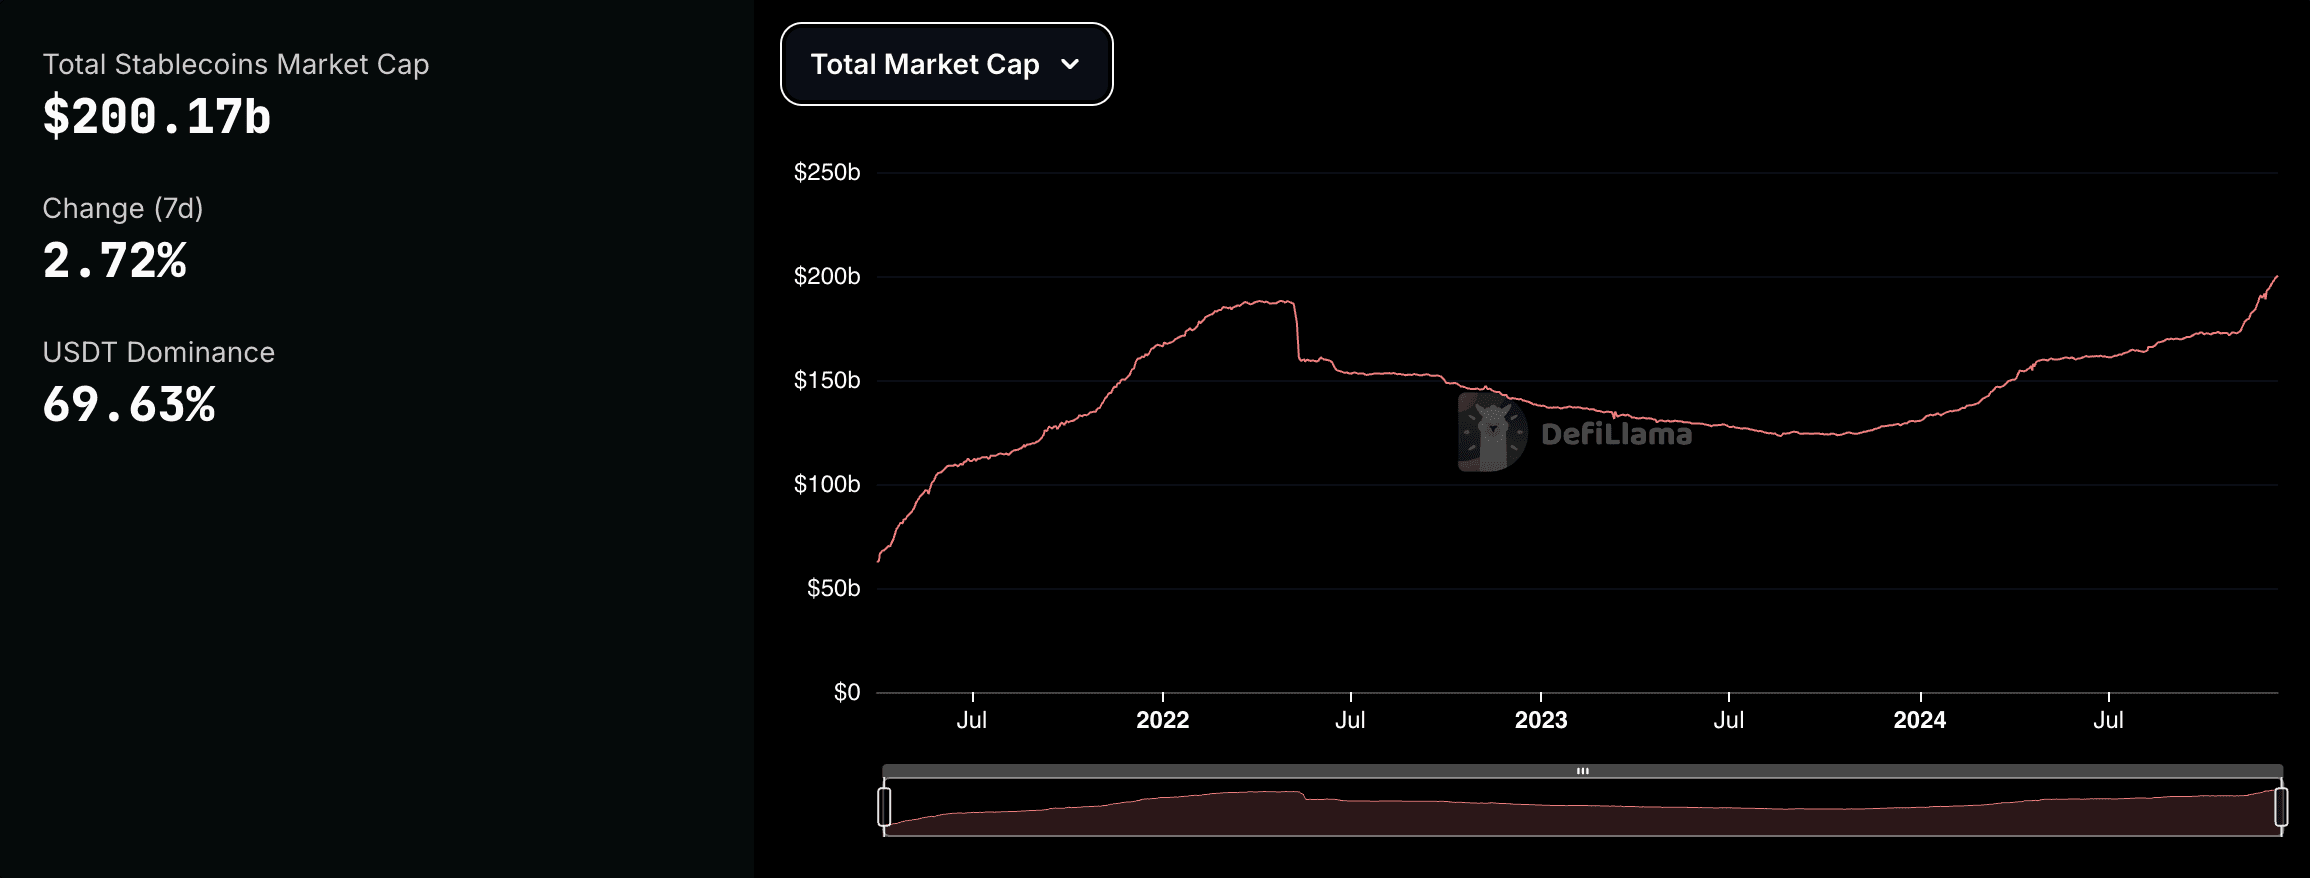This screenshot has width=2310, height=878.
Task: Select the 2022 tick on the timeline axis
Action: click(x=1162, y=720)
